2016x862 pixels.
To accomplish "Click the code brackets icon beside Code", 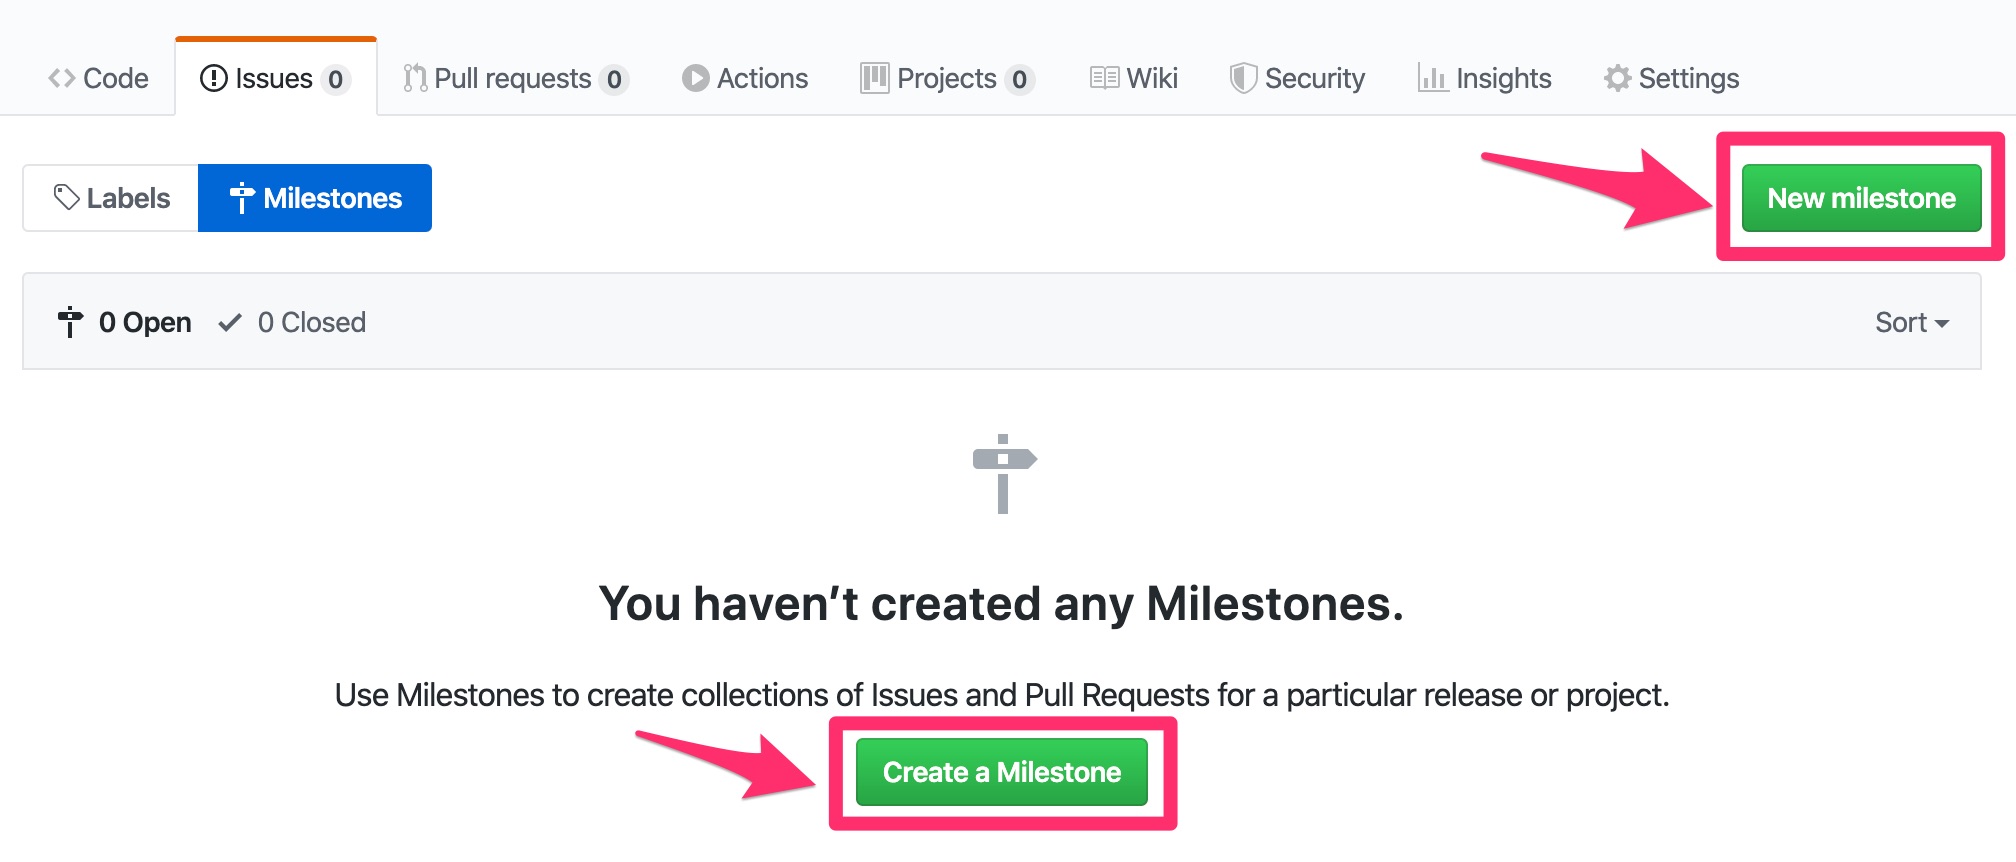I will 62,77.
